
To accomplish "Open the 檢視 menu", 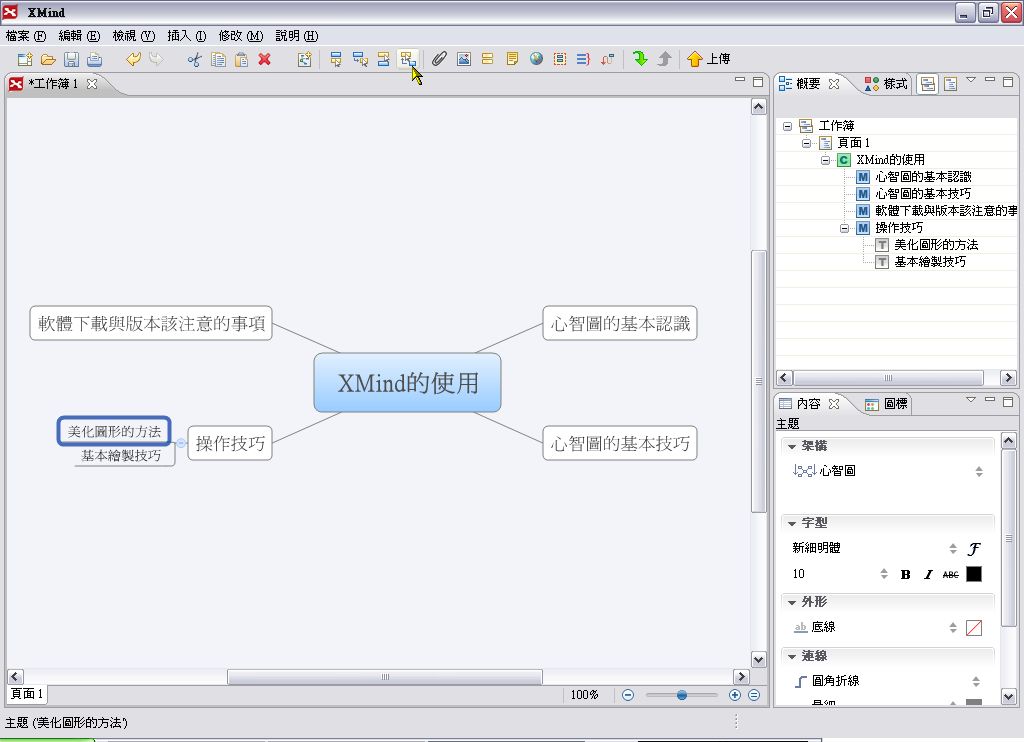I will pos(133,36).
